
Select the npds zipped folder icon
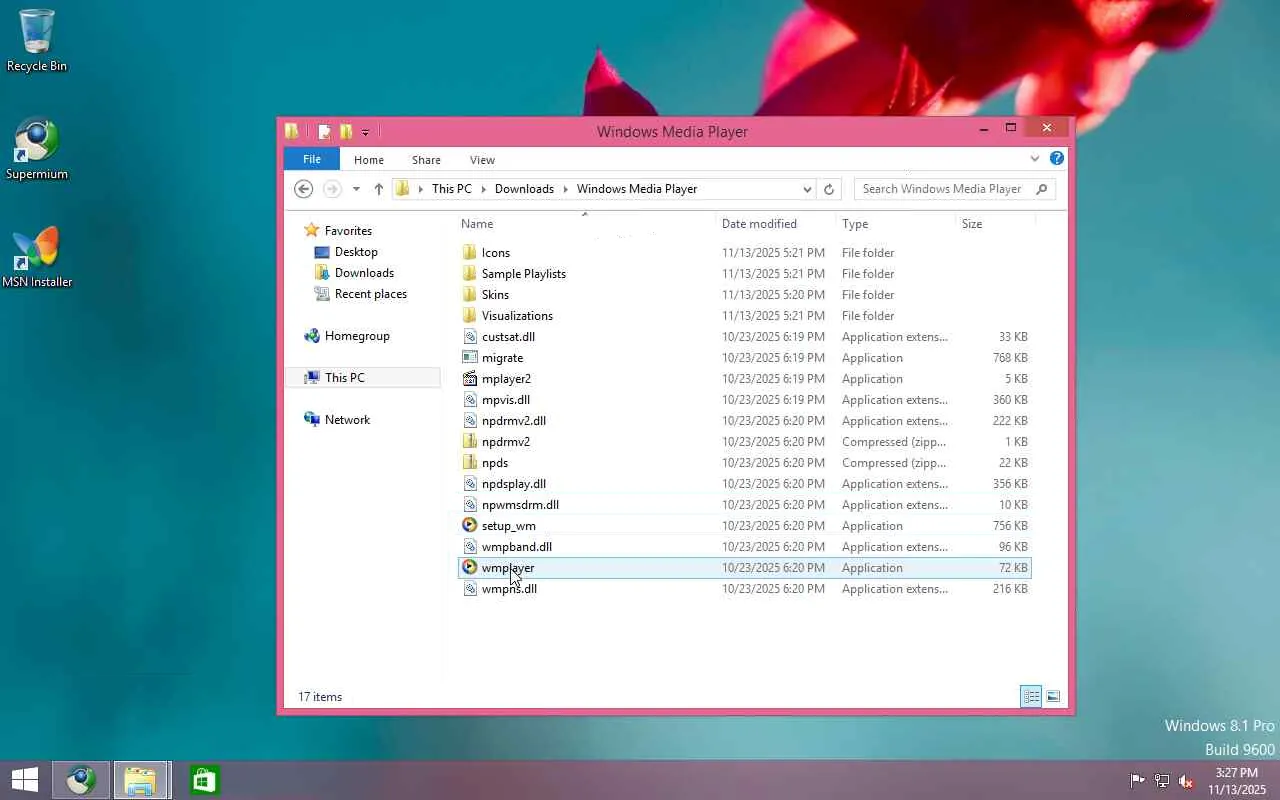click(470, 462)
